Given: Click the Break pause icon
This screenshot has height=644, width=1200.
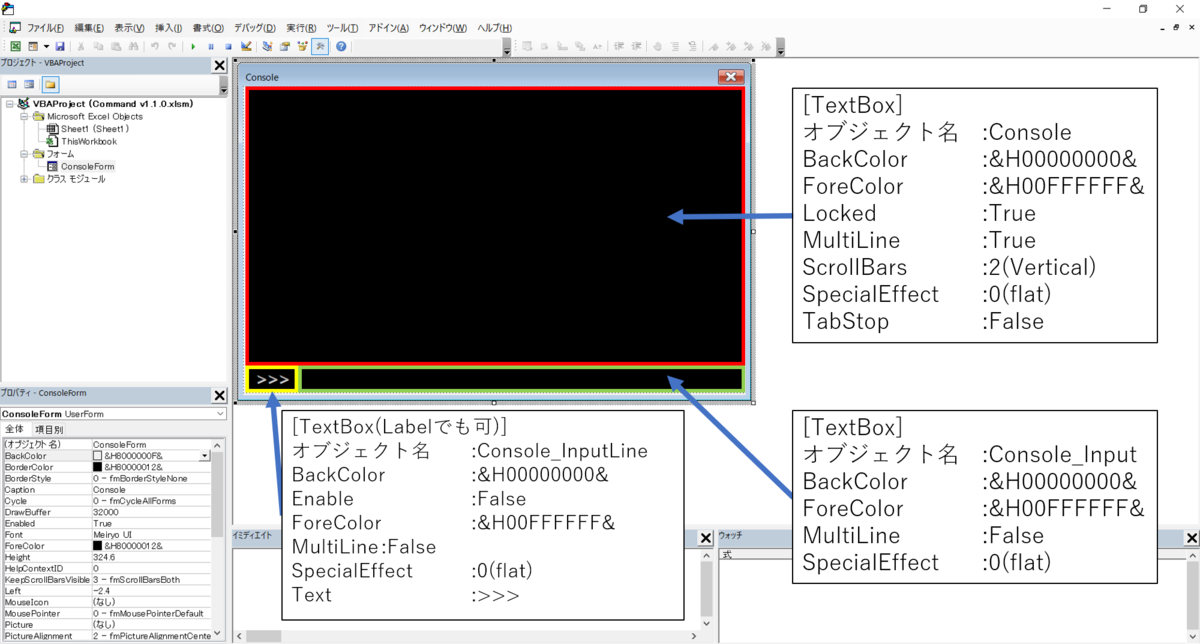Looking at the screenshot, I should point(211,46).
